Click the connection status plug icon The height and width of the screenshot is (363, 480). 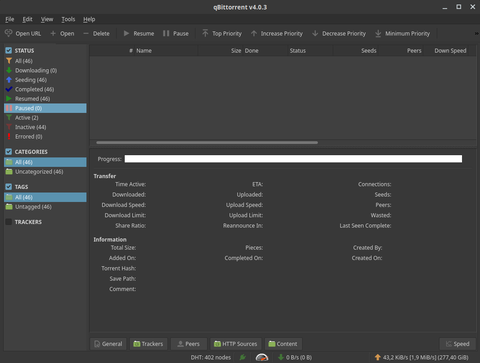coord(243,357)
